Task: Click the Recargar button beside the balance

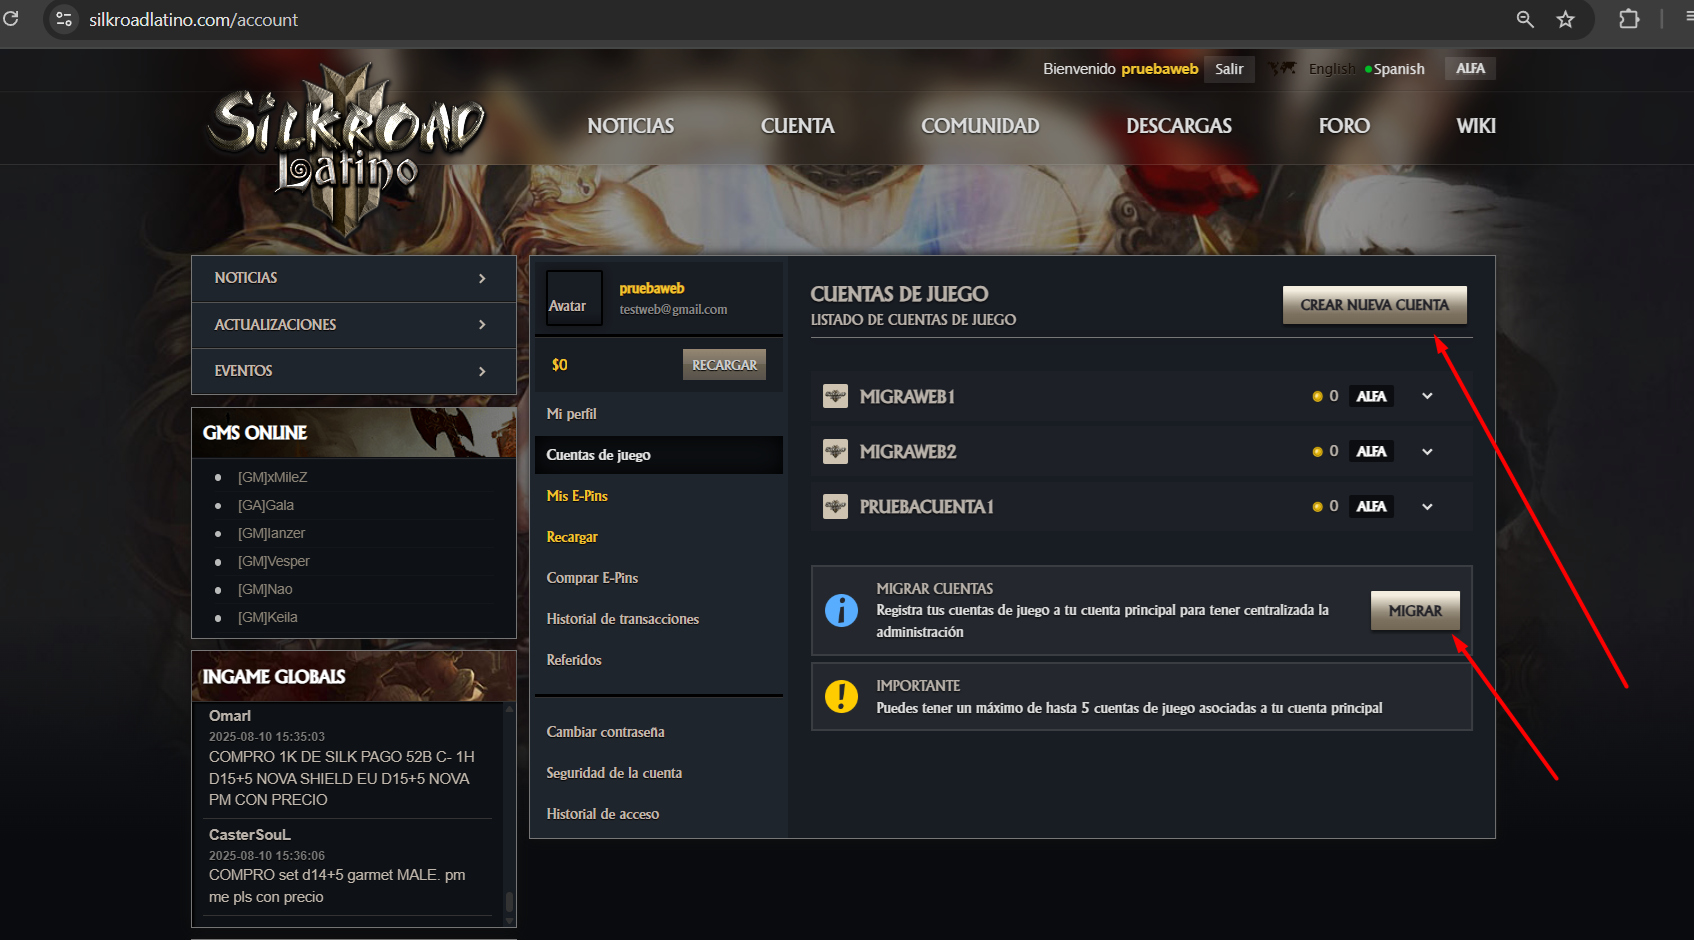Action: point(724,365)
